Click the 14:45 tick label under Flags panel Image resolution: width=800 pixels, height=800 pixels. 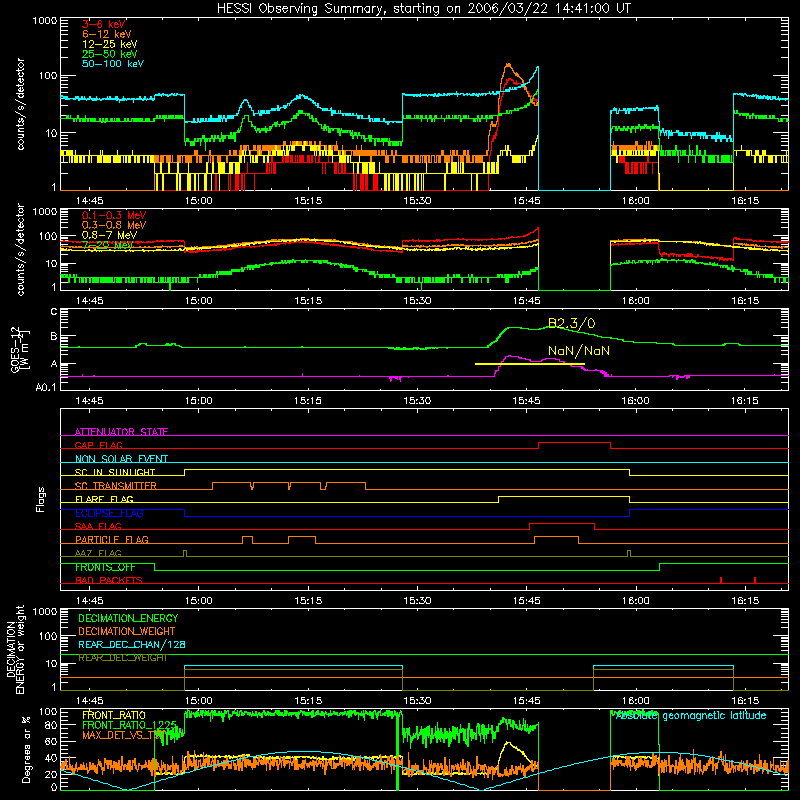click(x=89, y=601)
